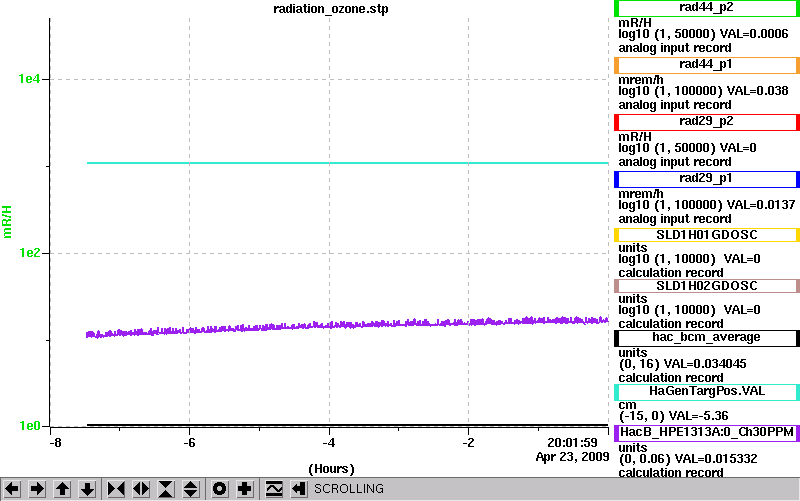Click hac_bcm_average value VAL=0.034045 text
Viewport: 800px width, 501px height.
[x=705, y=364]
